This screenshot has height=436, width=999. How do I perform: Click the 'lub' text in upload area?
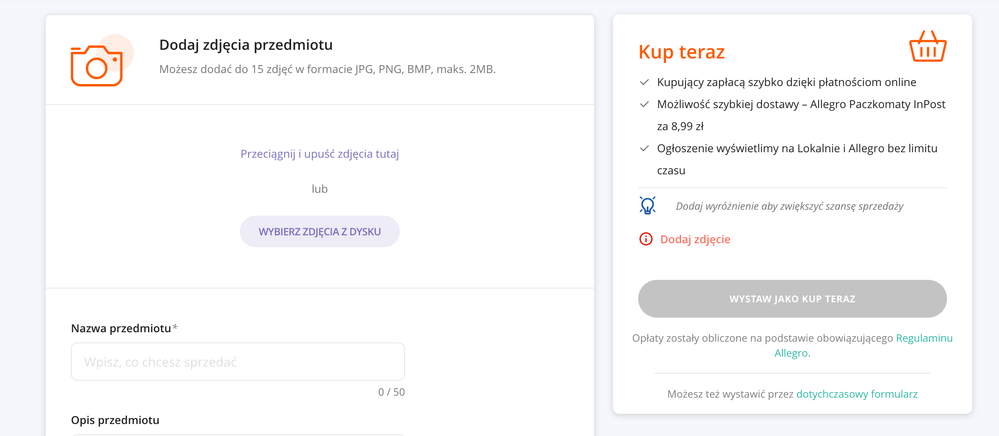[x=319, y=189]
